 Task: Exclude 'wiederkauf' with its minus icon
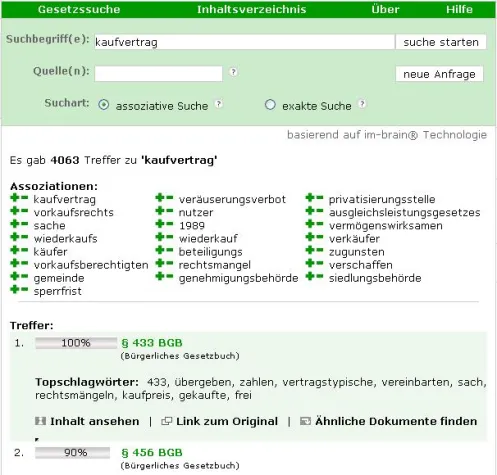[x=169, y=237]
